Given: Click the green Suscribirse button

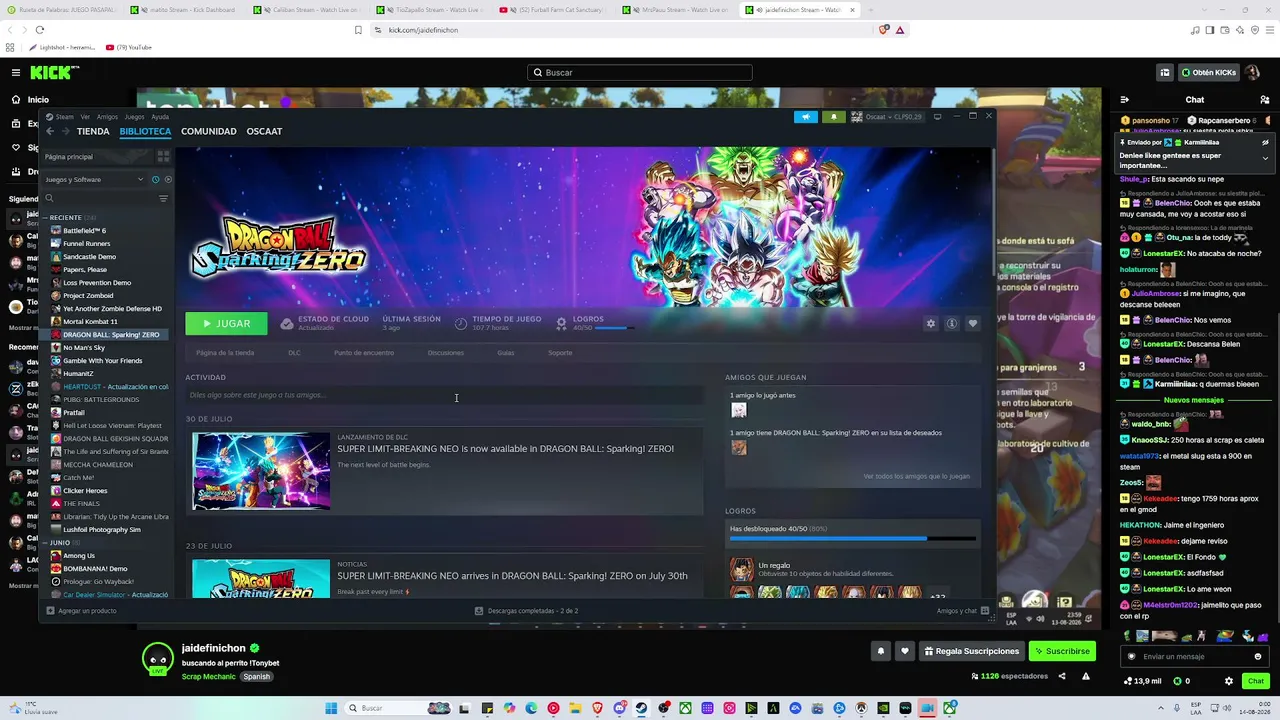Looking at the screenshot, I should pos(1062,651).
